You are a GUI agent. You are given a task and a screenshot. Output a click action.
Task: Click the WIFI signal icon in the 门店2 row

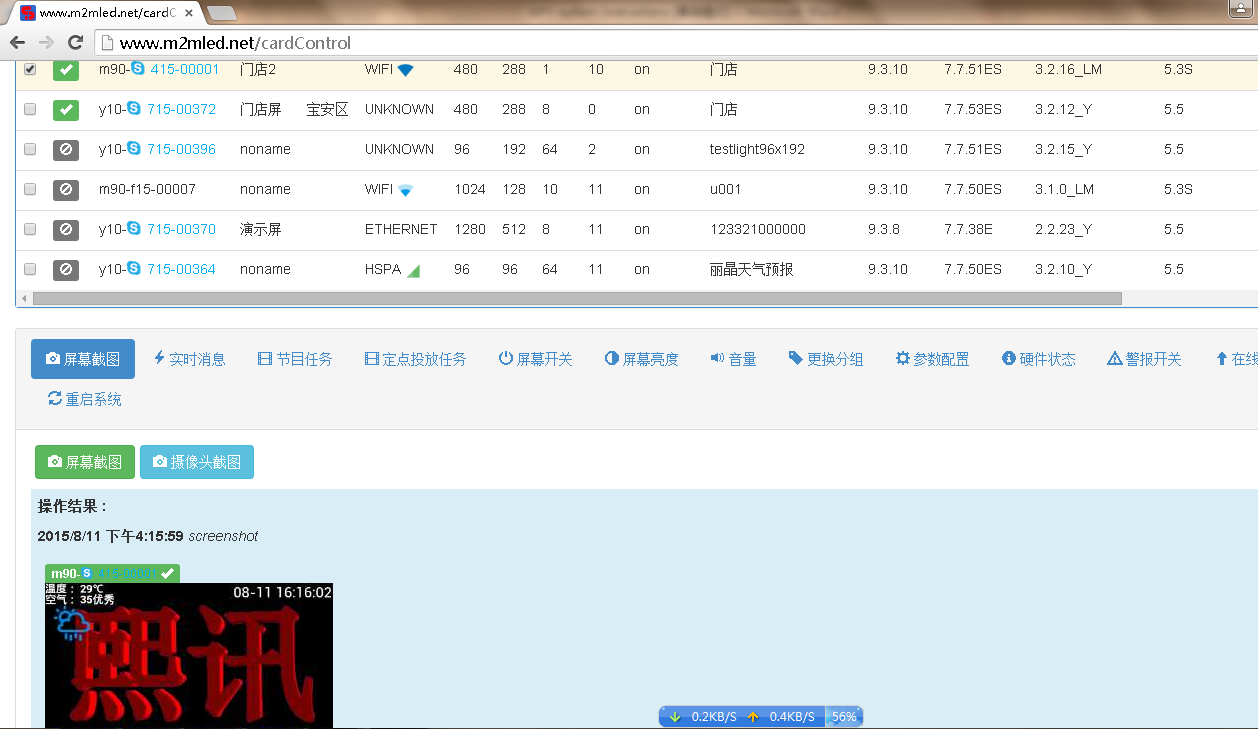click(405, 70)
